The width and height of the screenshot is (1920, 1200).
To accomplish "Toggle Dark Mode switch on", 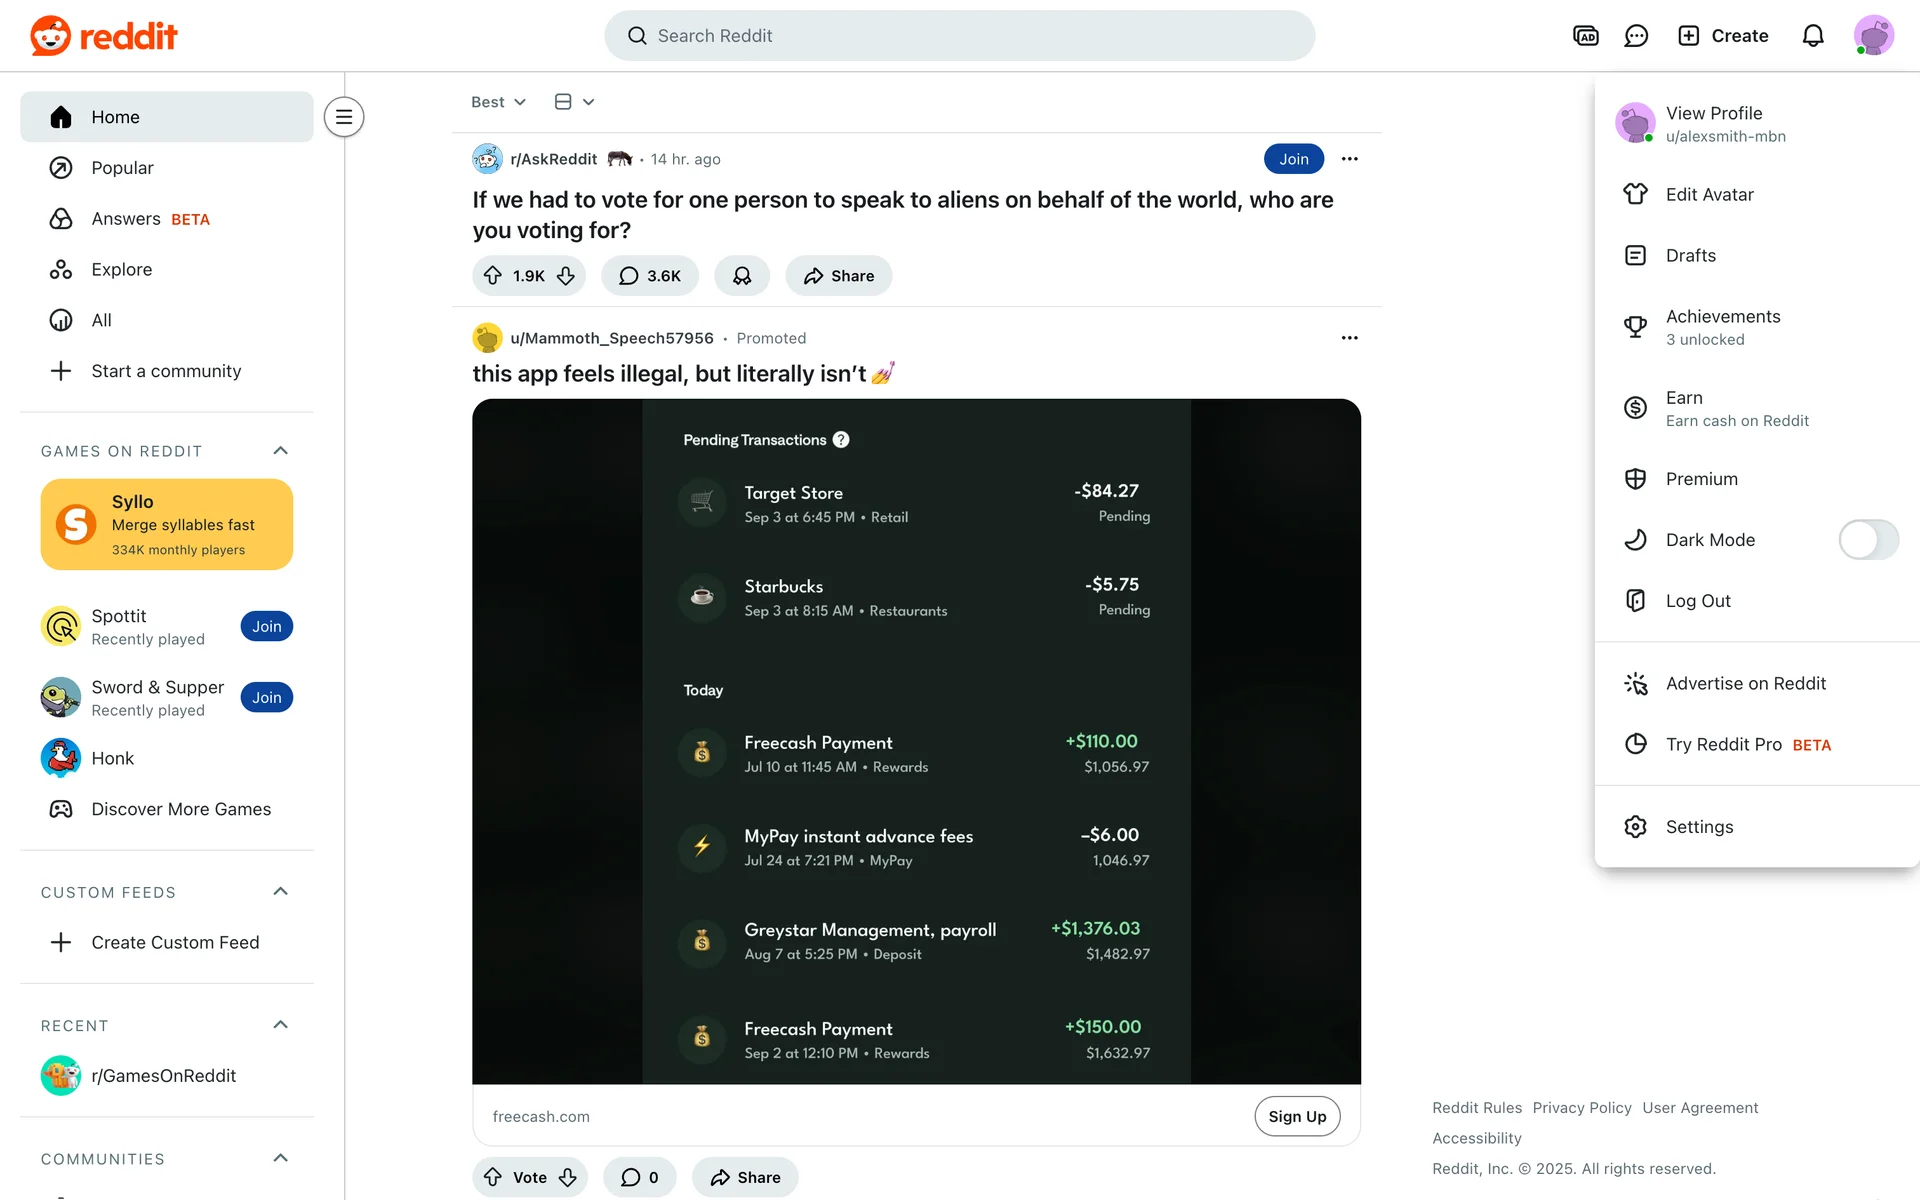I will pyautogui.click(x=1867, y=540).
